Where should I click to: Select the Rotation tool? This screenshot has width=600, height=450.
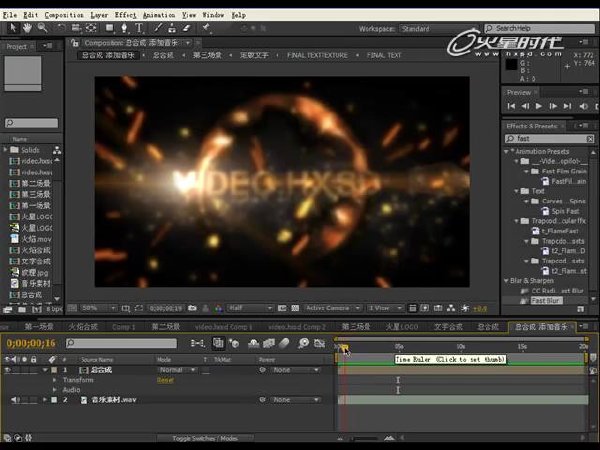click(x=61, y=28)
